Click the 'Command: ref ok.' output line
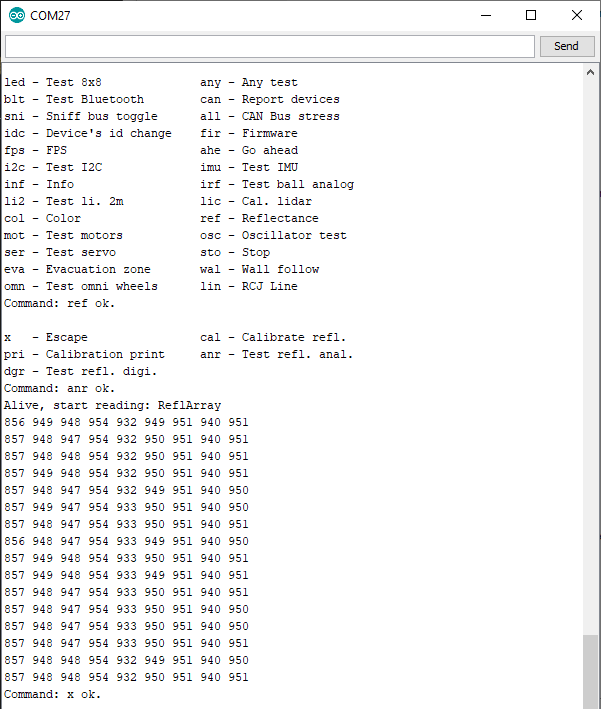601x709 pixels. coord(59,303)
